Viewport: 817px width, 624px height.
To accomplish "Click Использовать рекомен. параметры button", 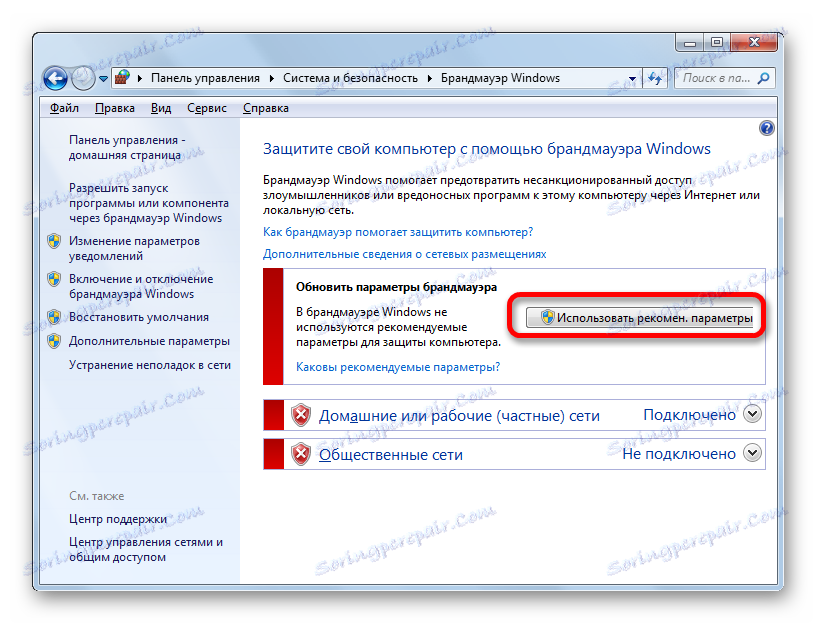I will click(640, 318).
